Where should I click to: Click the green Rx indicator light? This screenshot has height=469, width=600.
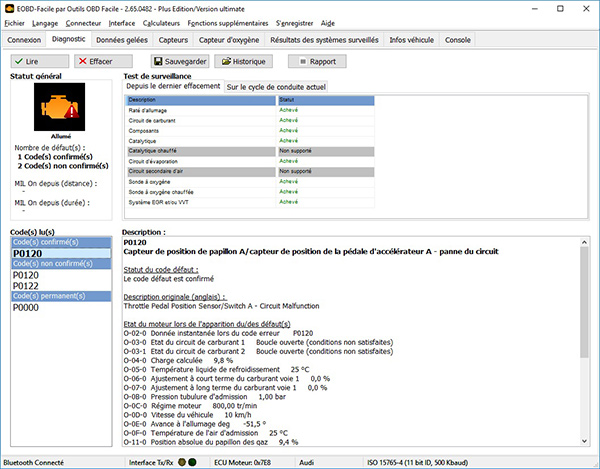(192, 462)
